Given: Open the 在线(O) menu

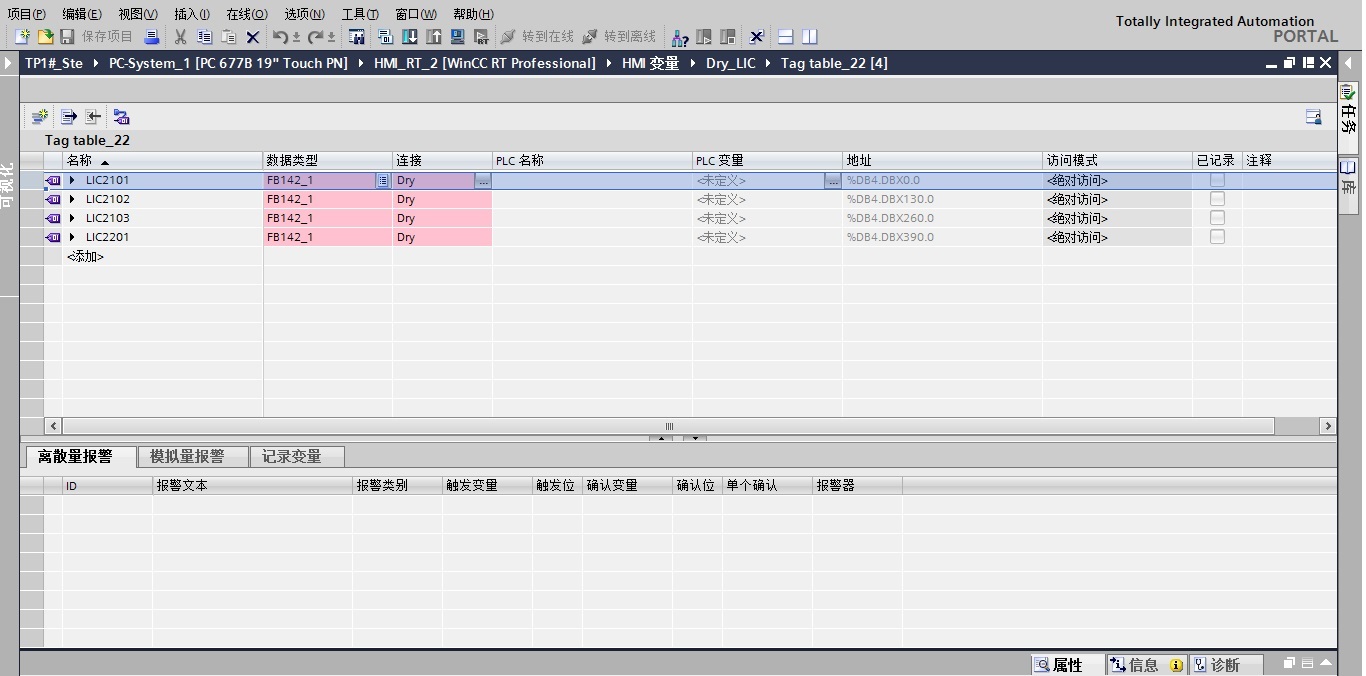Looking at the screenshot, I should (x=247, y=14).
